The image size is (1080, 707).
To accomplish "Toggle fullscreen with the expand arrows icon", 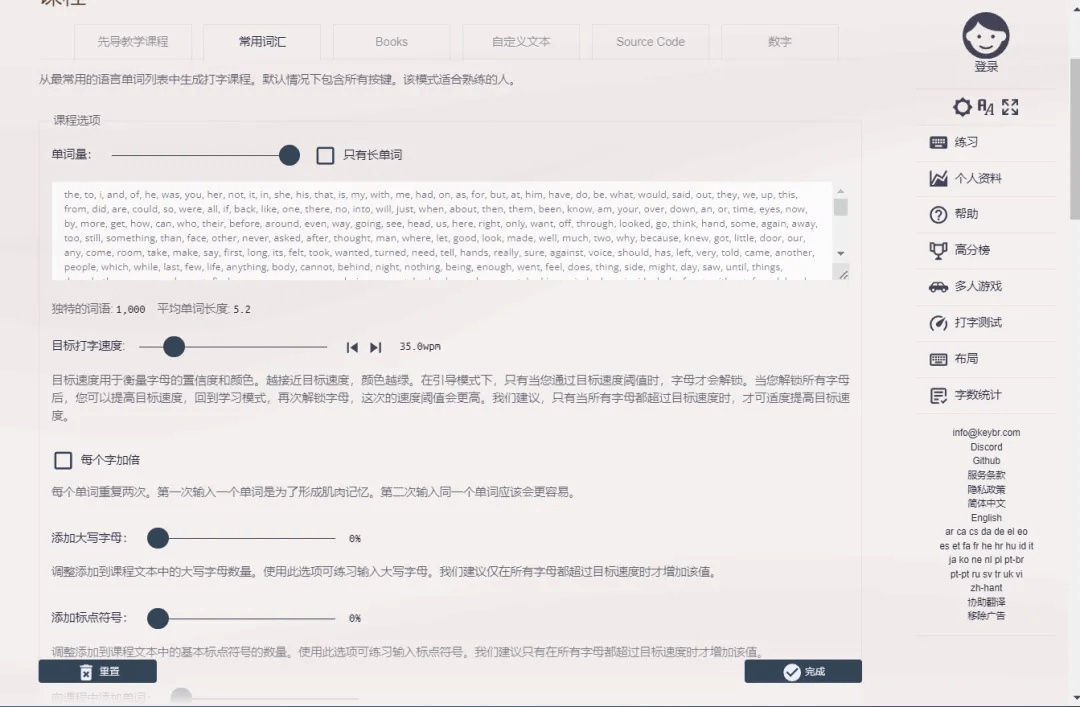I will tap(1010, 107).
